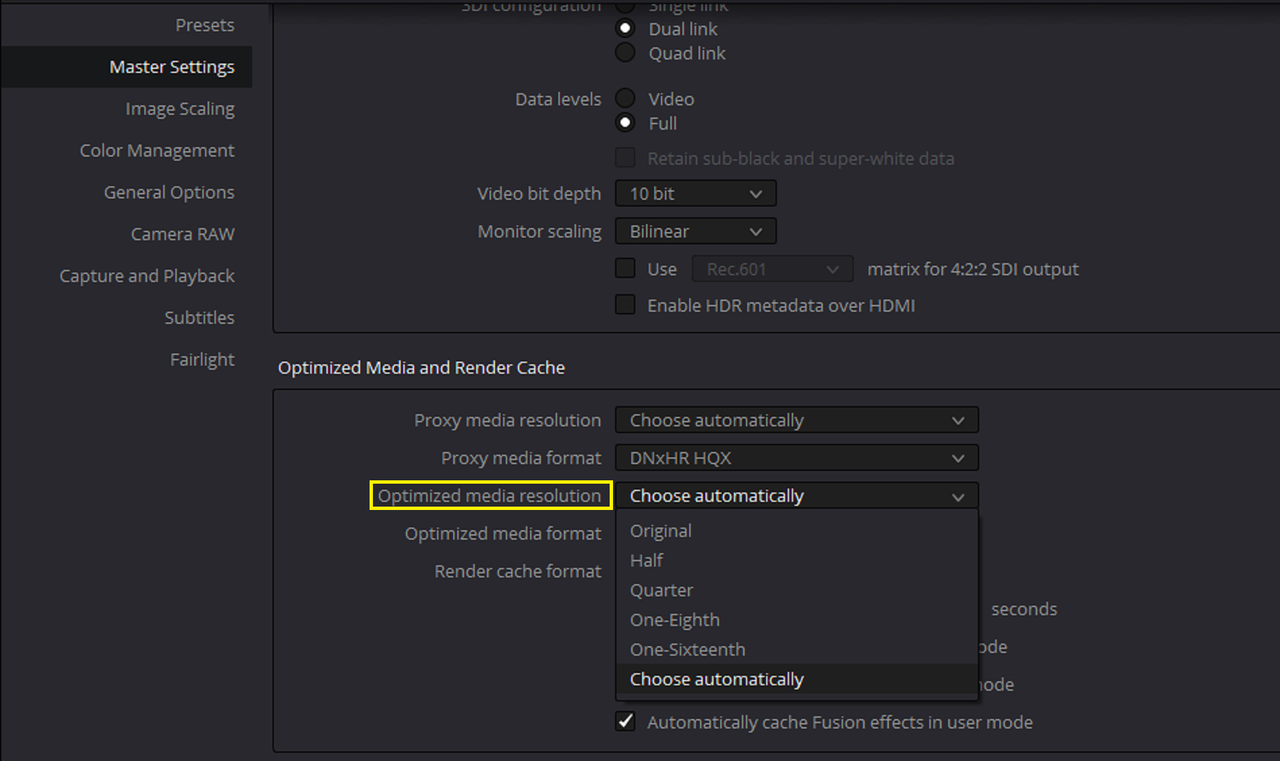
Task: Open the Presets settings page
Action: (x=204, y=25)
